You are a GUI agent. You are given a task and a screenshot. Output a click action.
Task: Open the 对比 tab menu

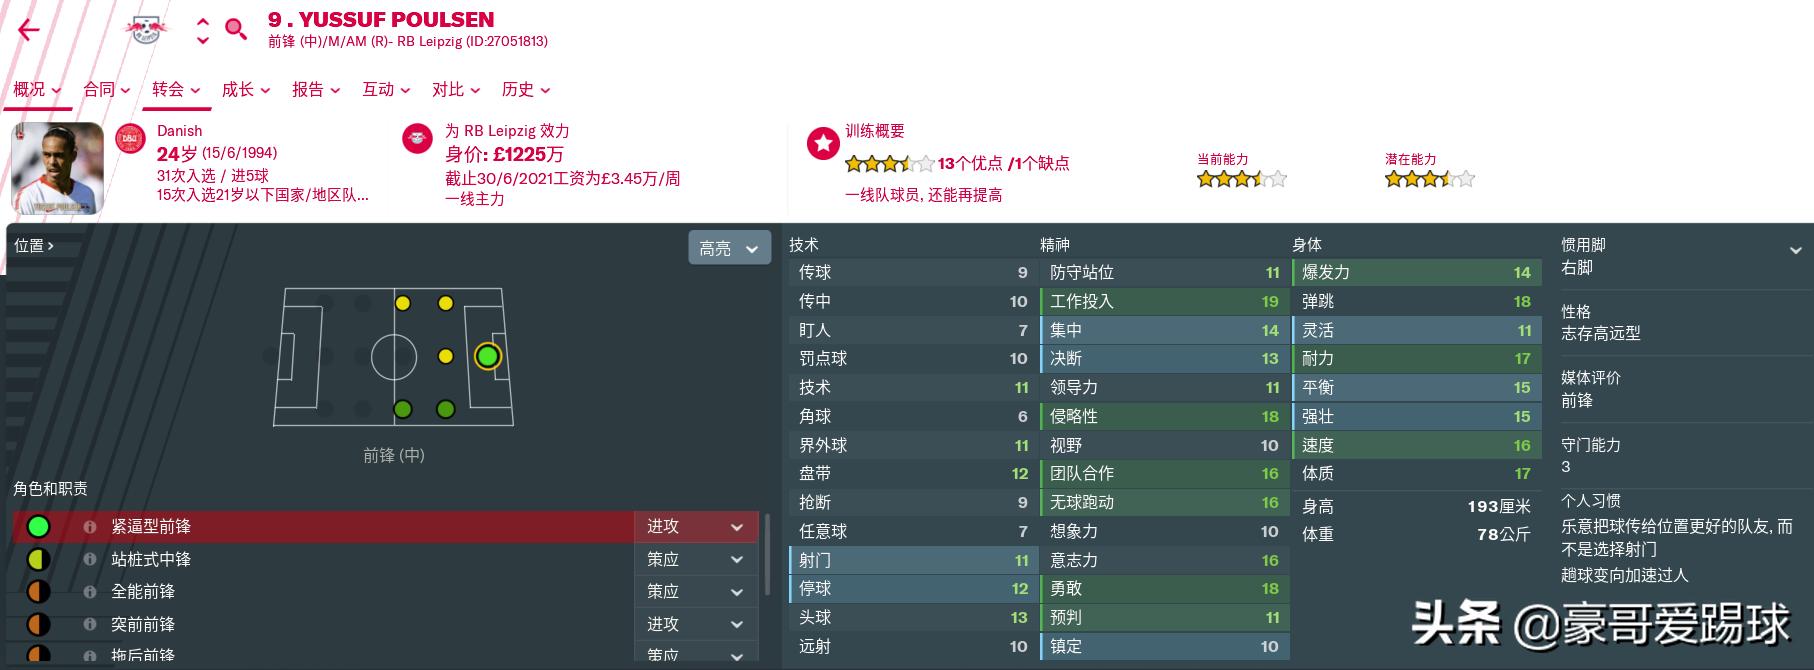coord(456,89)
